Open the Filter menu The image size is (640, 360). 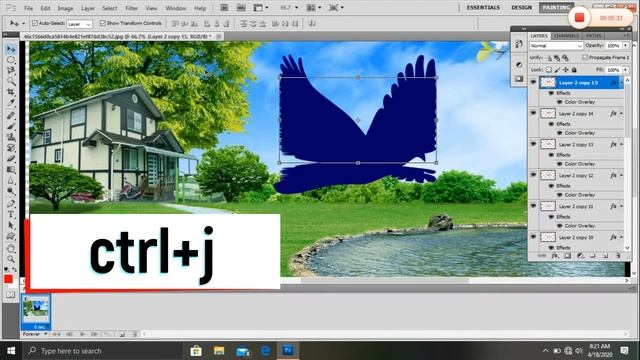click(131, 8)
